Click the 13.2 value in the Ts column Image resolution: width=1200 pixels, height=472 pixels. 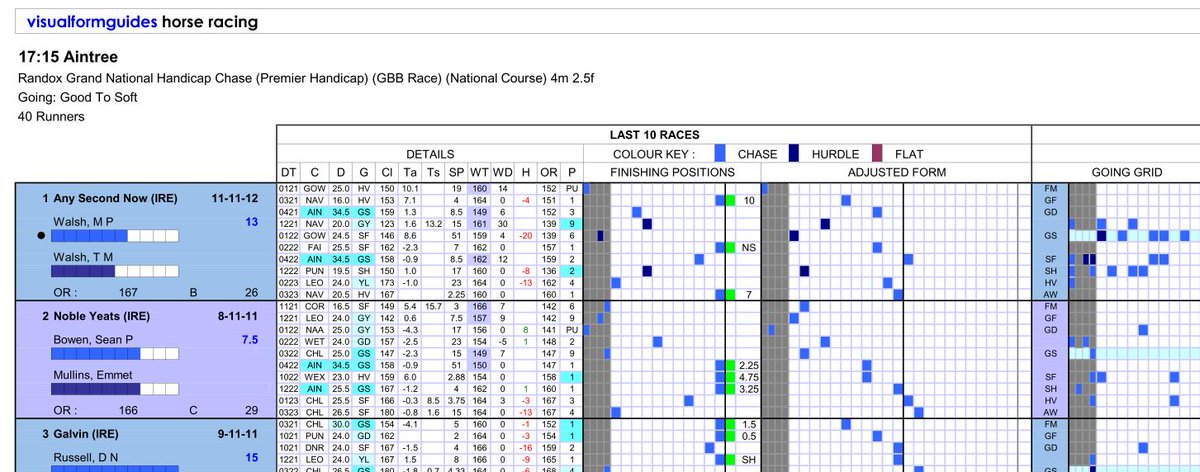pos(433,224)
